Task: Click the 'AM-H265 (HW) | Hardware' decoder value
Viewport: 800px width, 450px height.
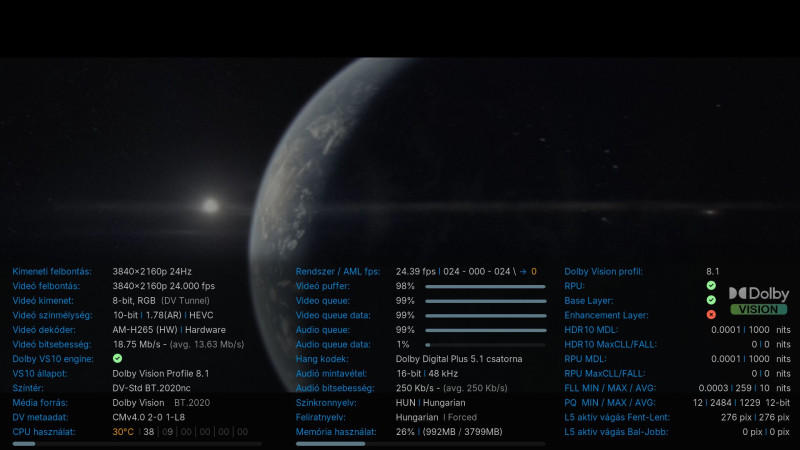Action: point(169,330)
